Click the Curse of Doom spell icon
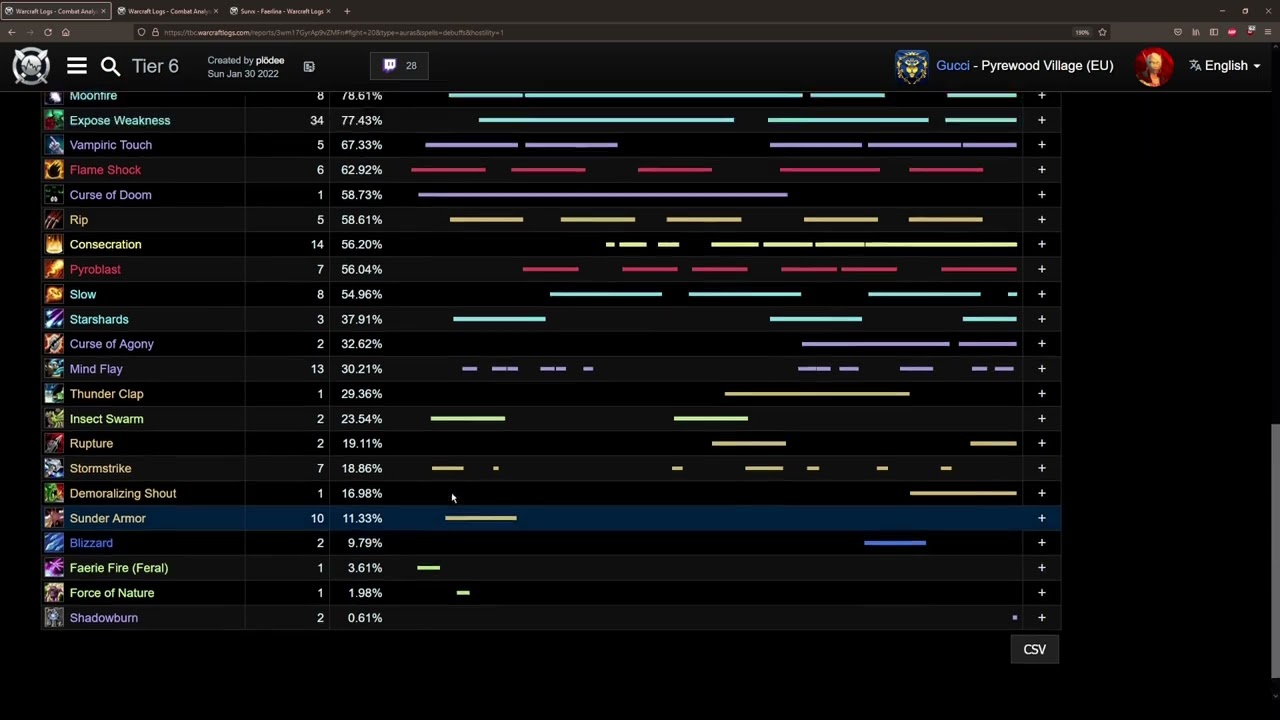Viewport: 1280px width, 720px height. point(54,195)
